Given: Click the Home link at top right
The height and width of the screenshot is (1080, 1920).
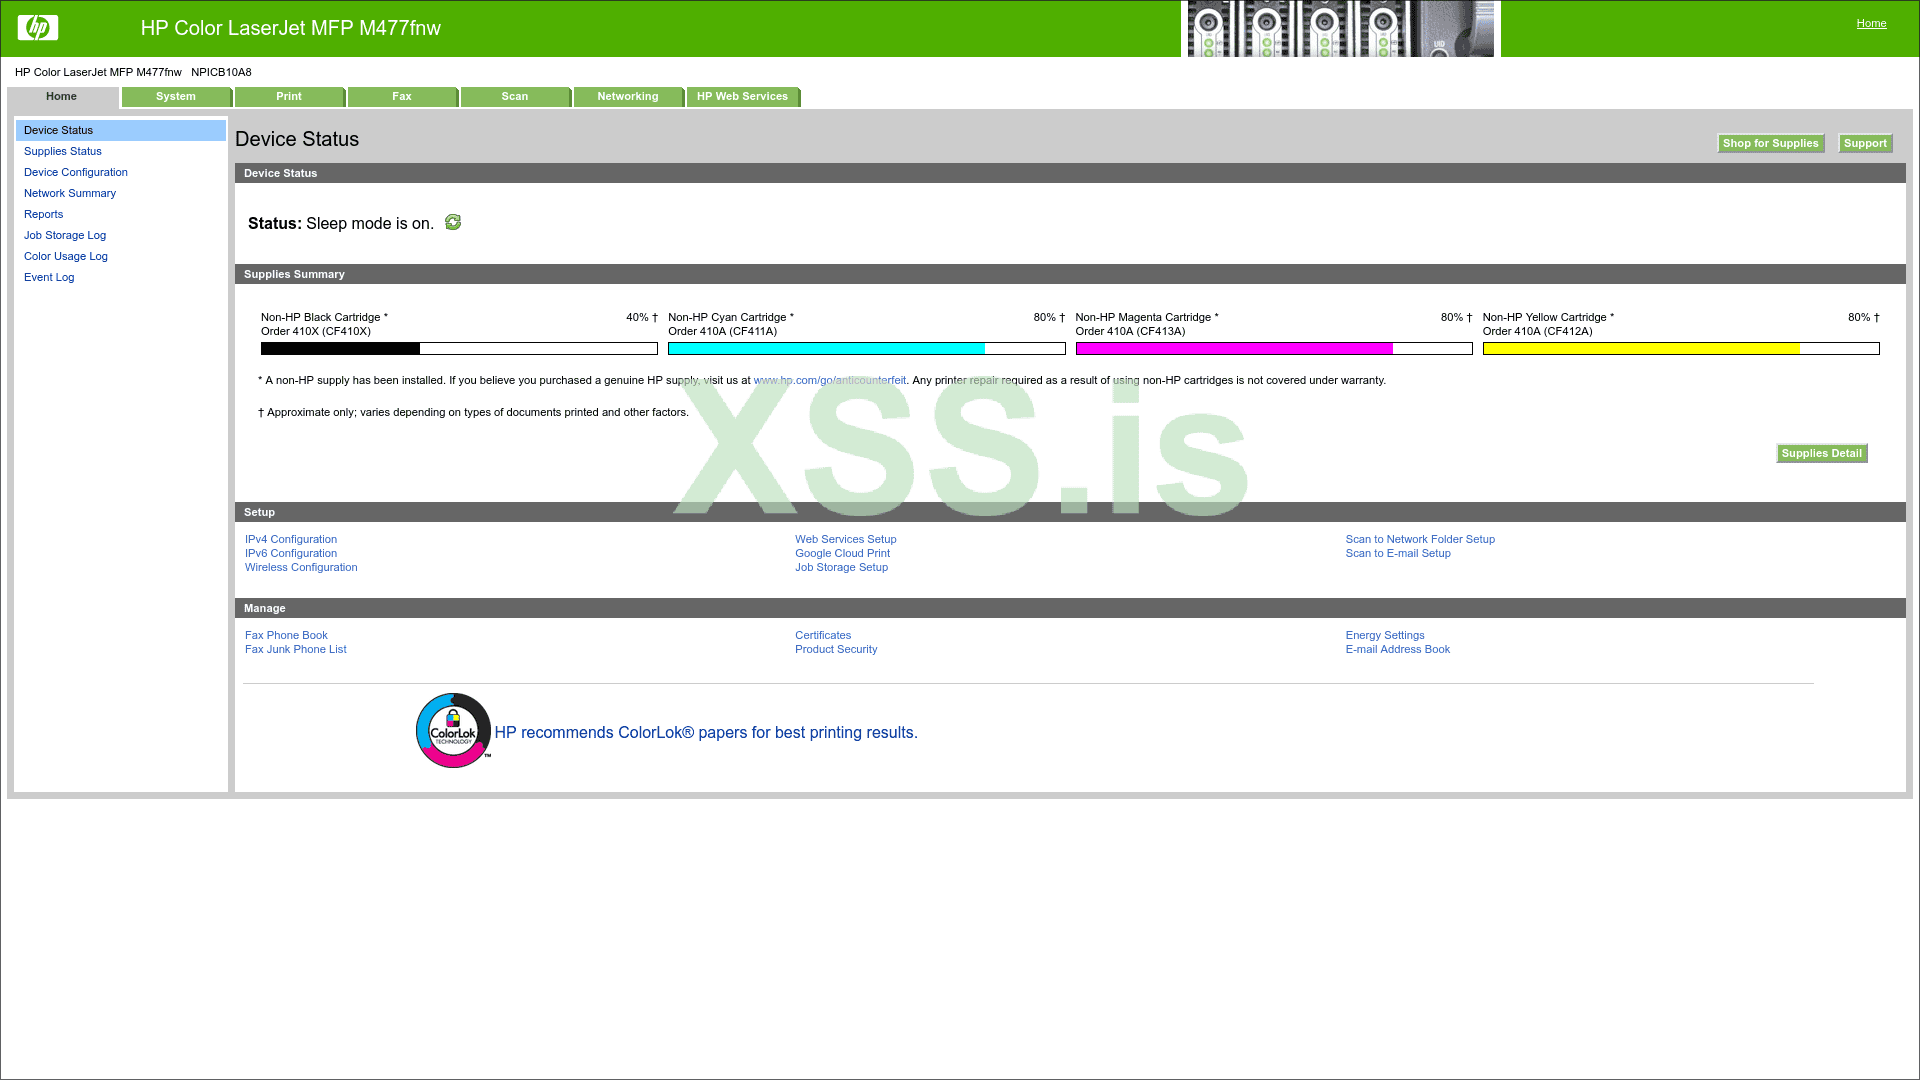Looking at the screenshot, I should pos(1871,23).
